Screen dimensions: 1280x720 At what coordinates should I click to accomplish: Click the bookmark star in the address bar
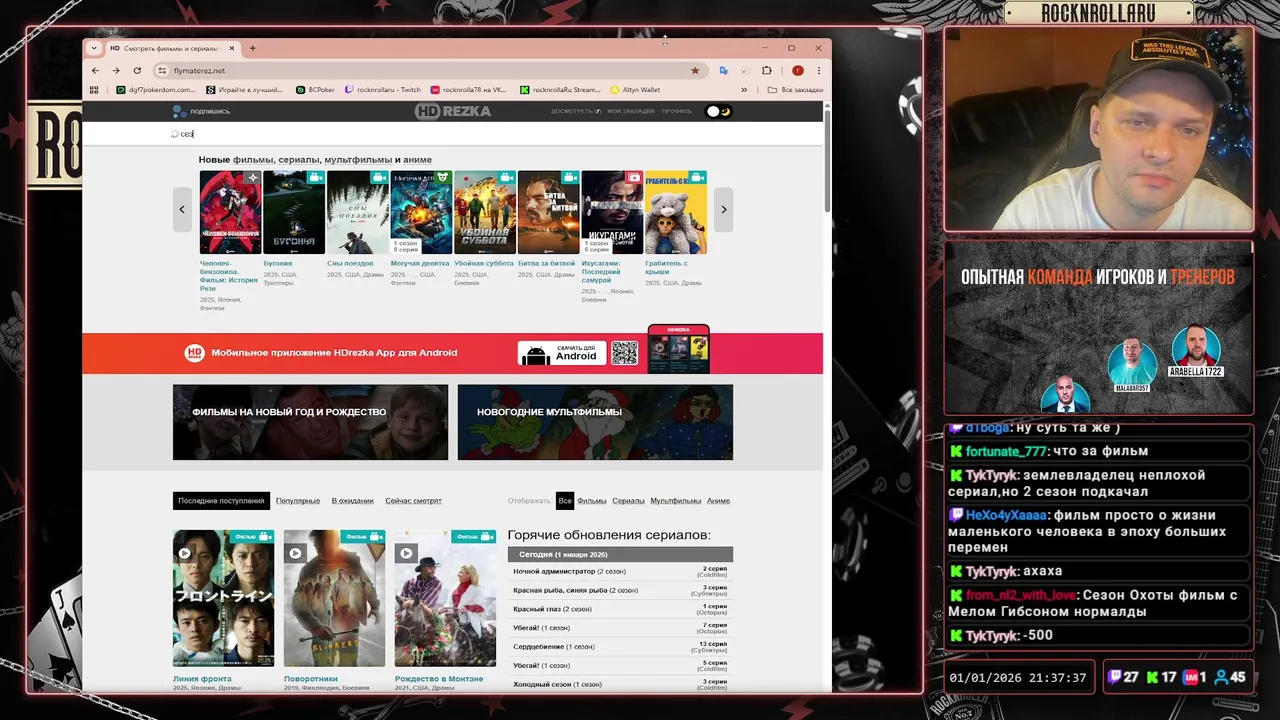pos(695,70)
